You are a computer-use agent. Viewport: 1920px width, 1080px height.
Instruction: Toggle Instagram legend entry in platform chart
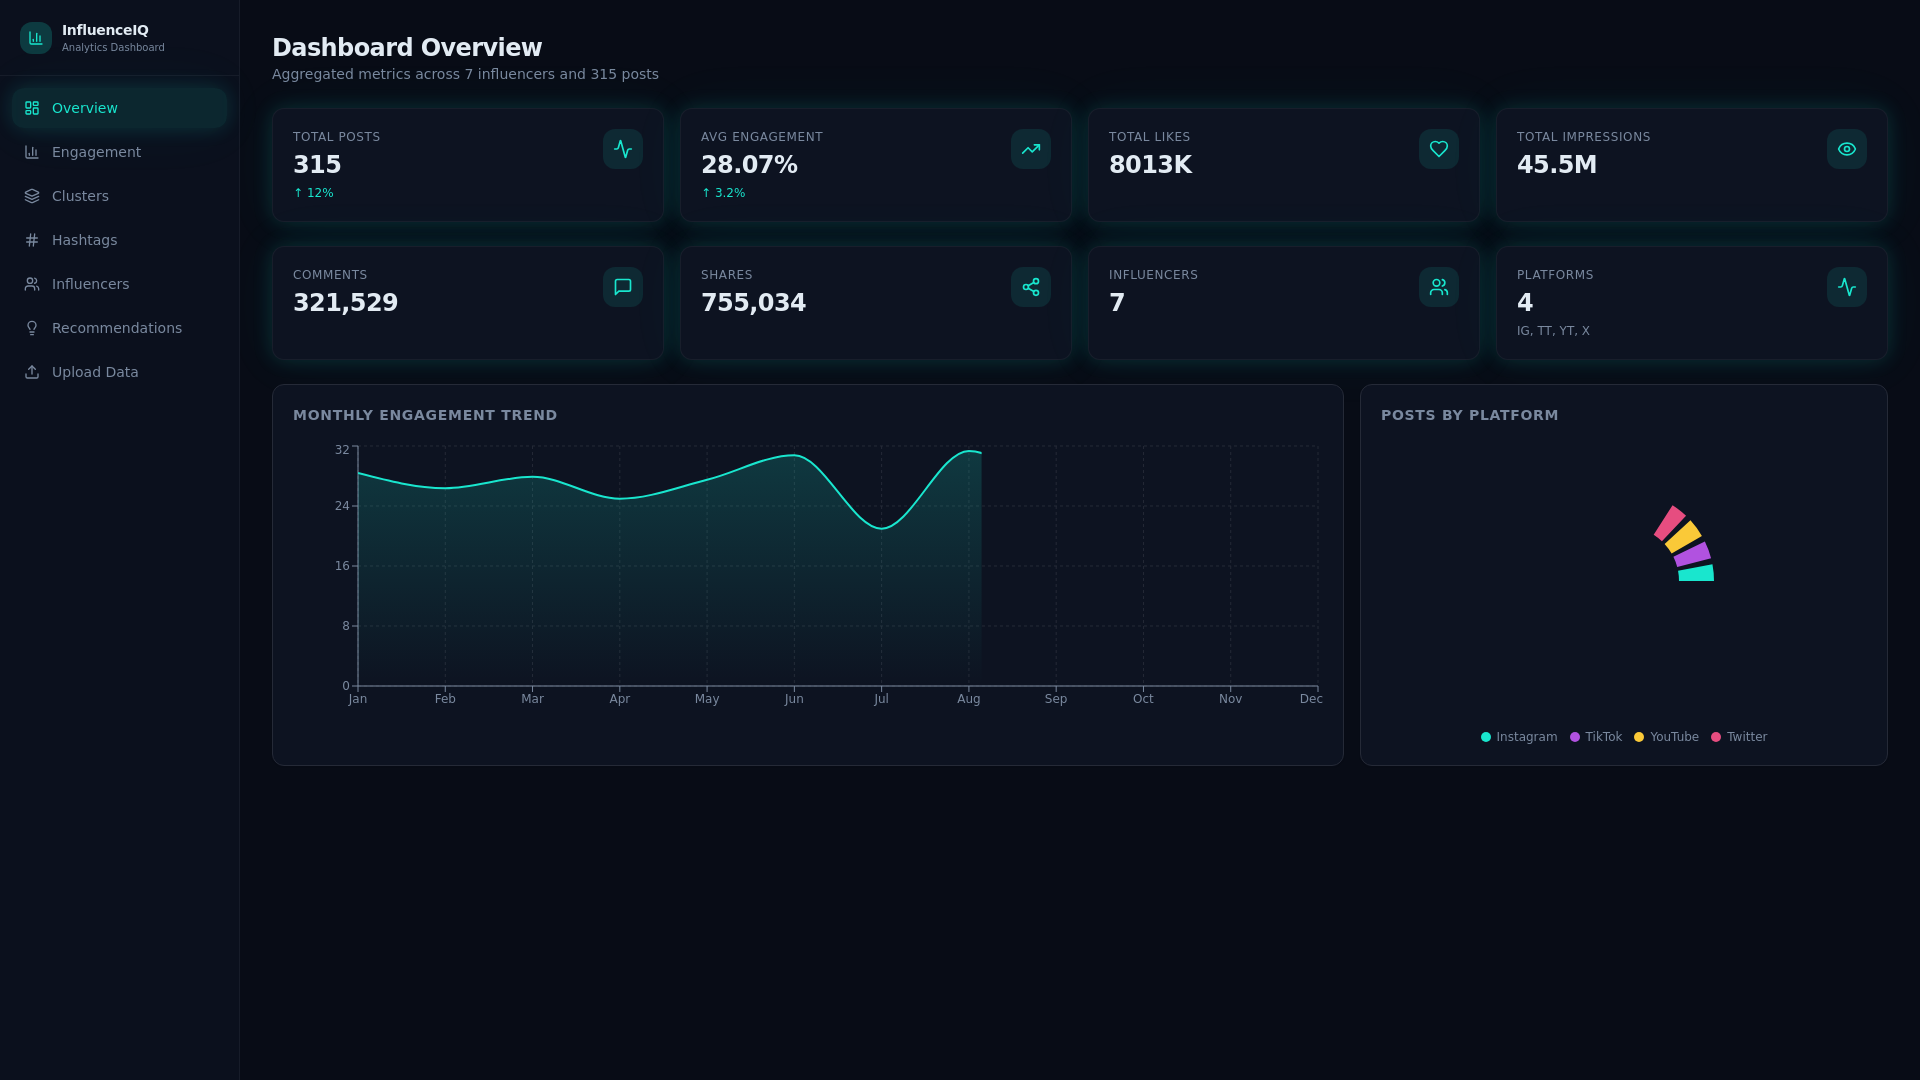click(1519, 737)
